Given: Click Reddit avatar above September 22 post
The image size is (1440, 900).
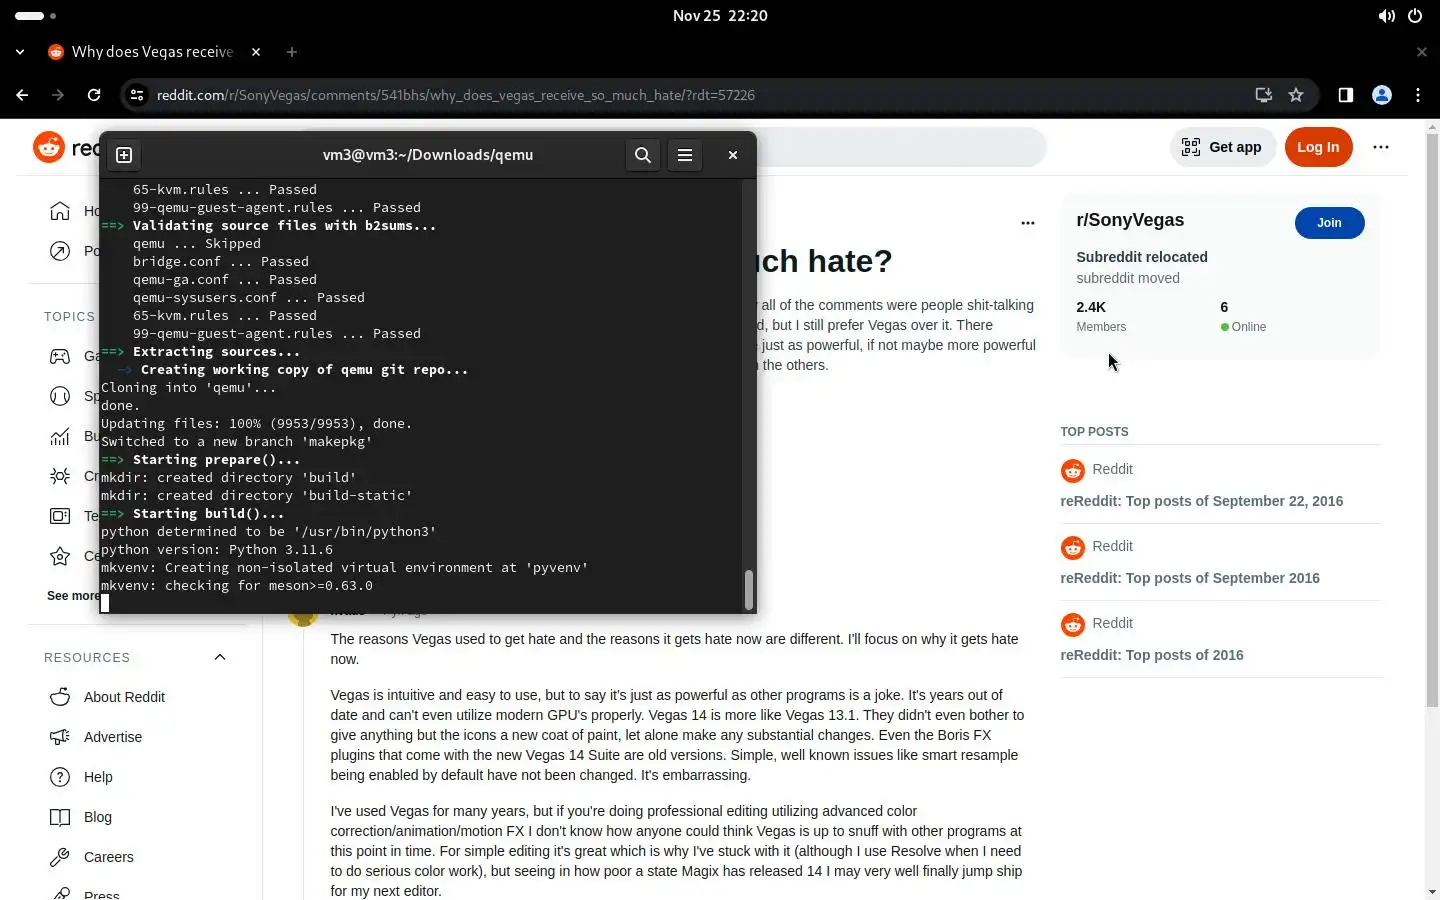Looking at the screenshot, I should [x=1073, y=470].
